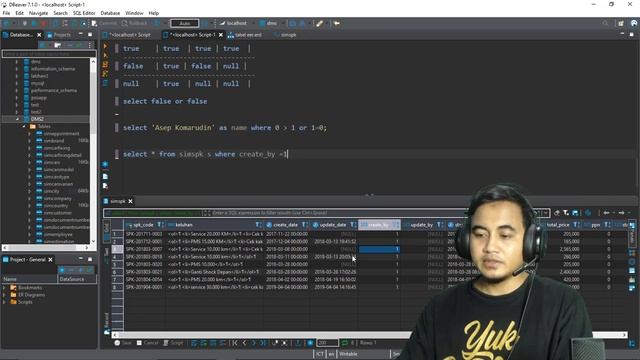This screenshot has height=360, width=640.
Task: Expand the Scripts project folder
Action: (4, 302)
